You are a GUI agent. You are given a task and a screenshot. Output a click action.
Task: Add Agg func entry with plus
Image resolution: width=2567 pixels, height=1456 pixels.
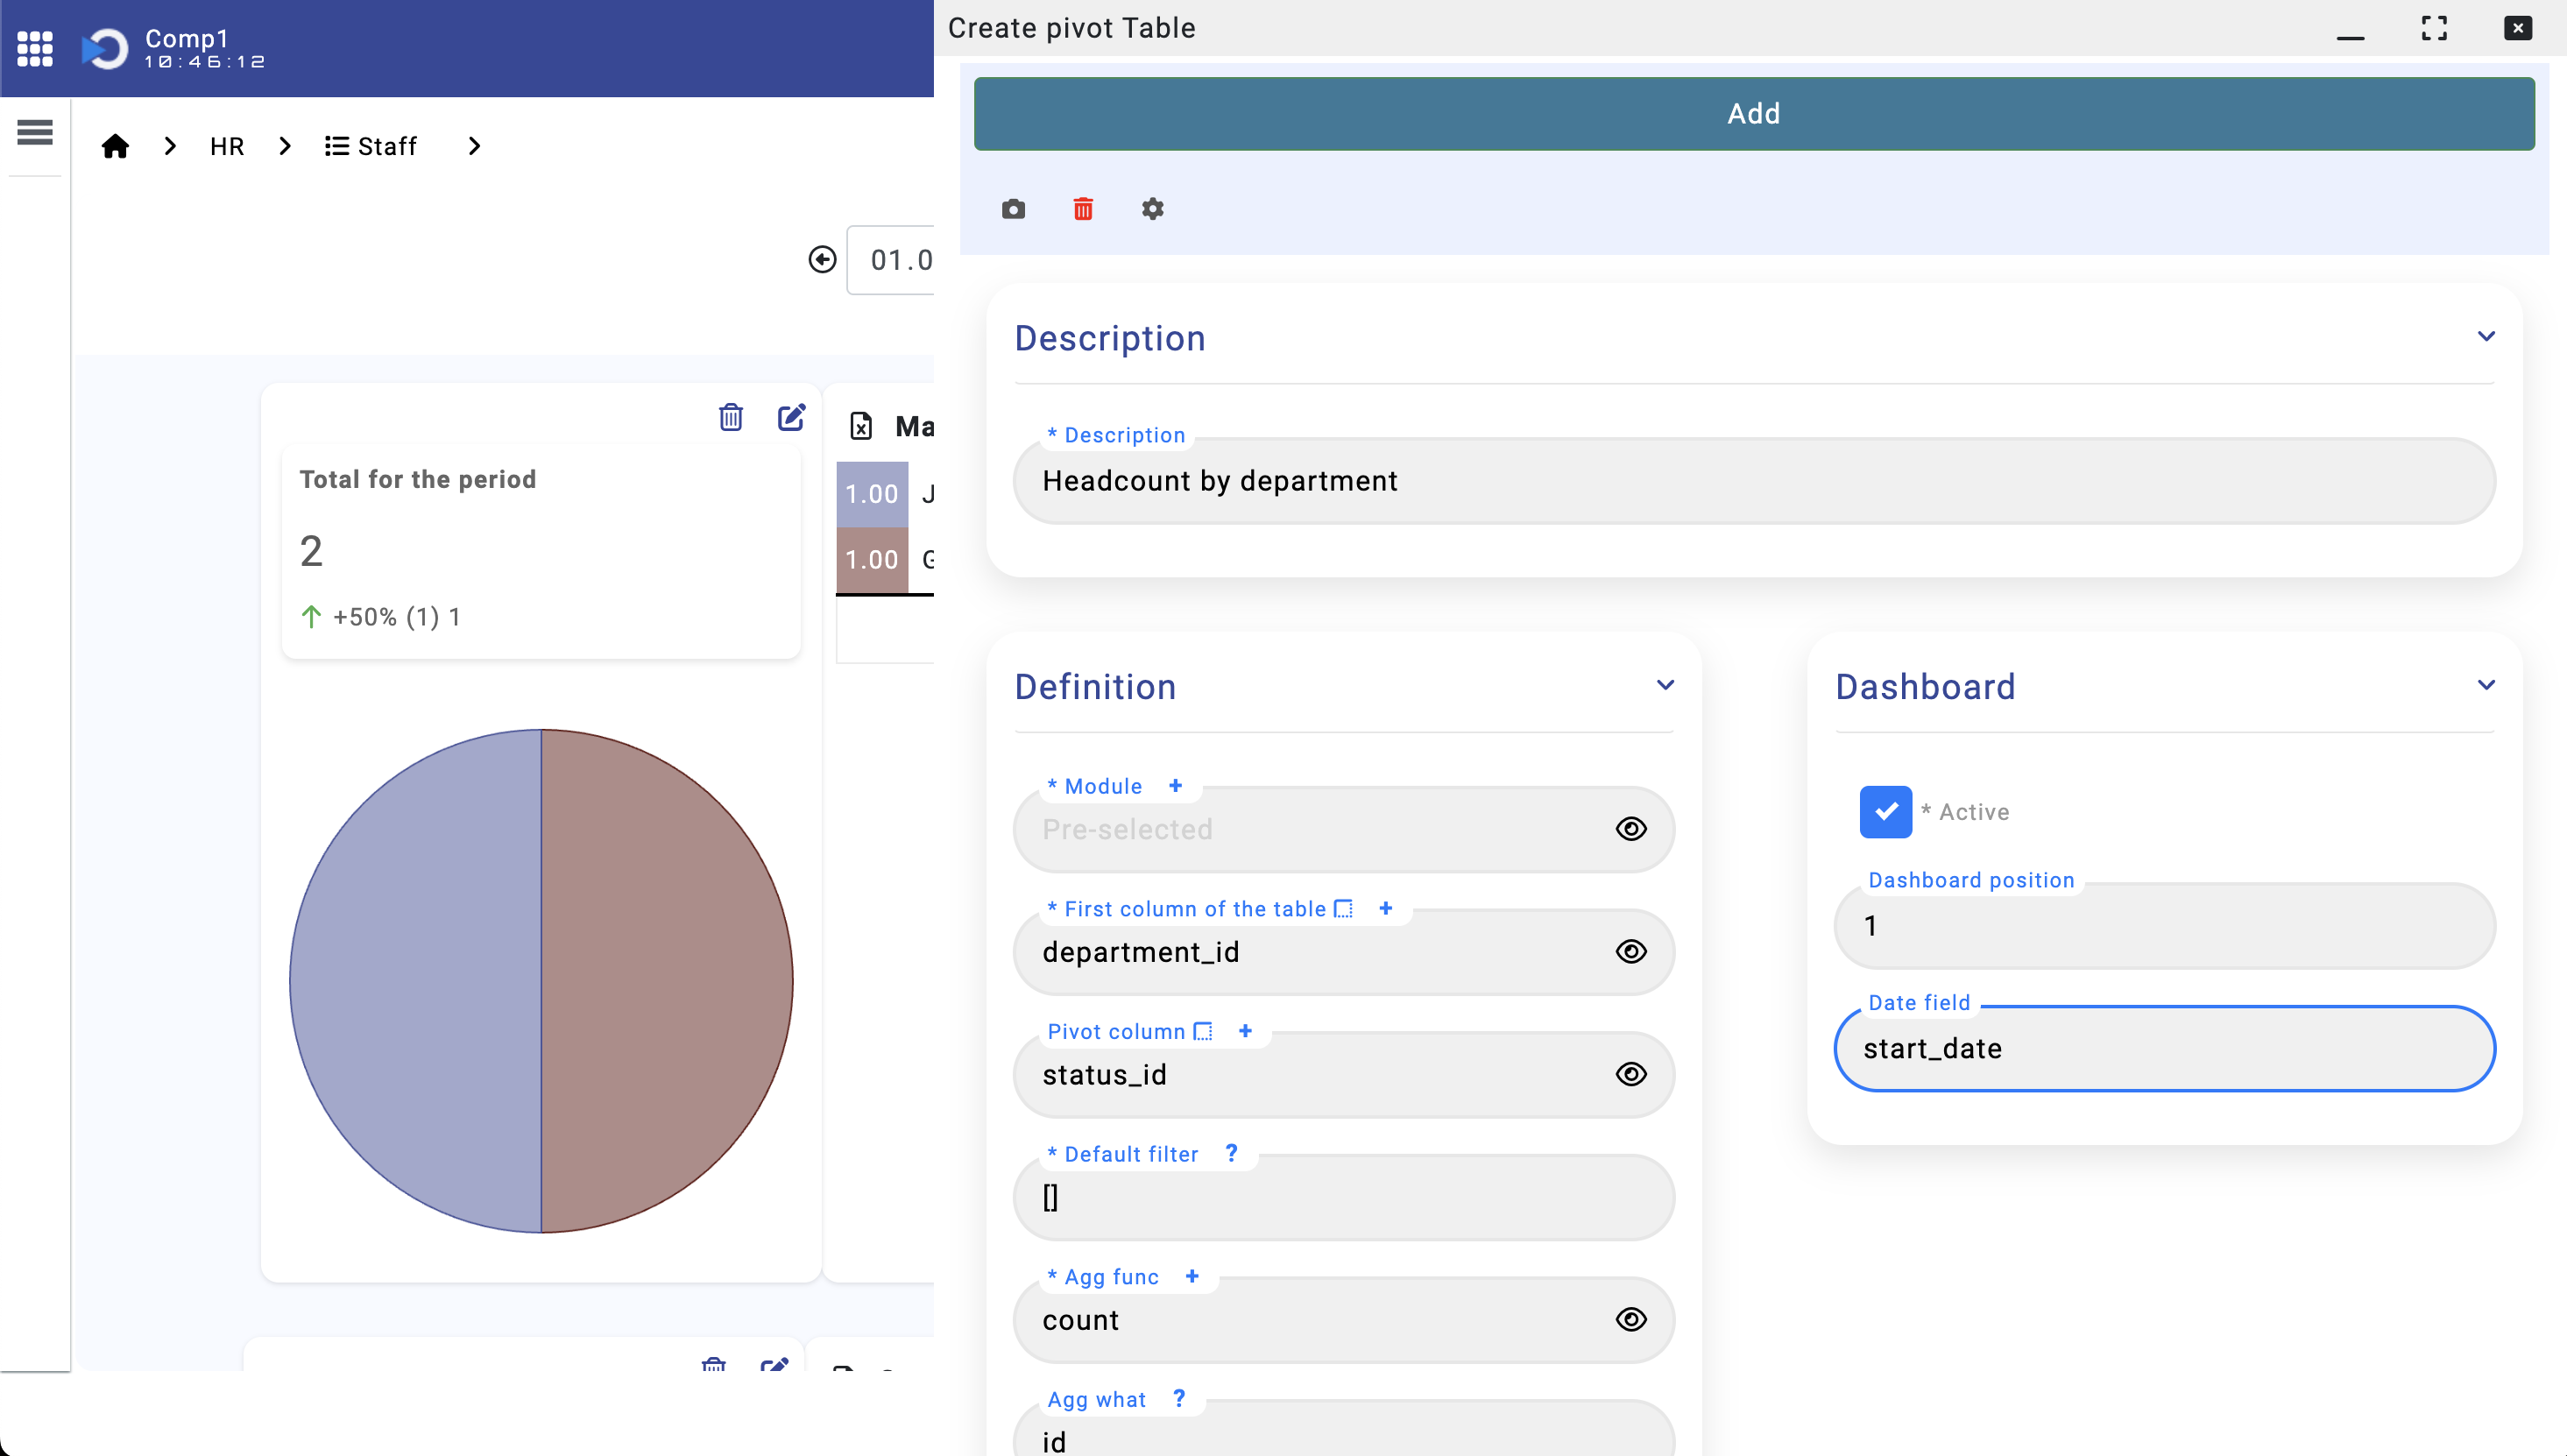click(1192, 1276)
